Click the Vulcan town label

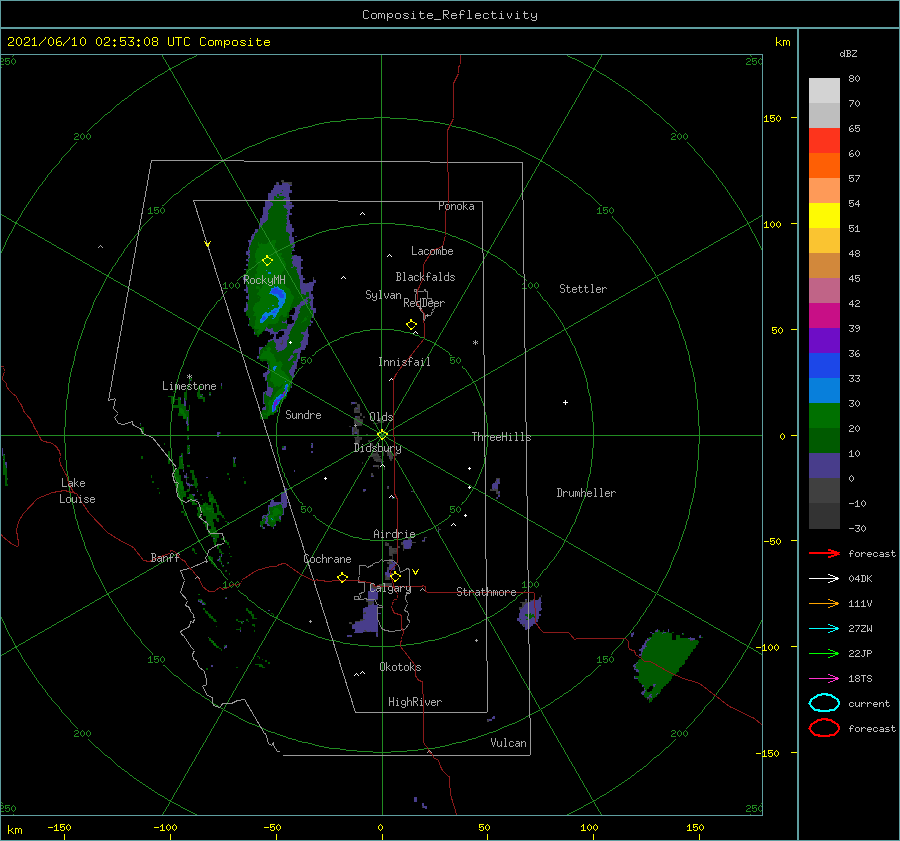pos(508,743)
